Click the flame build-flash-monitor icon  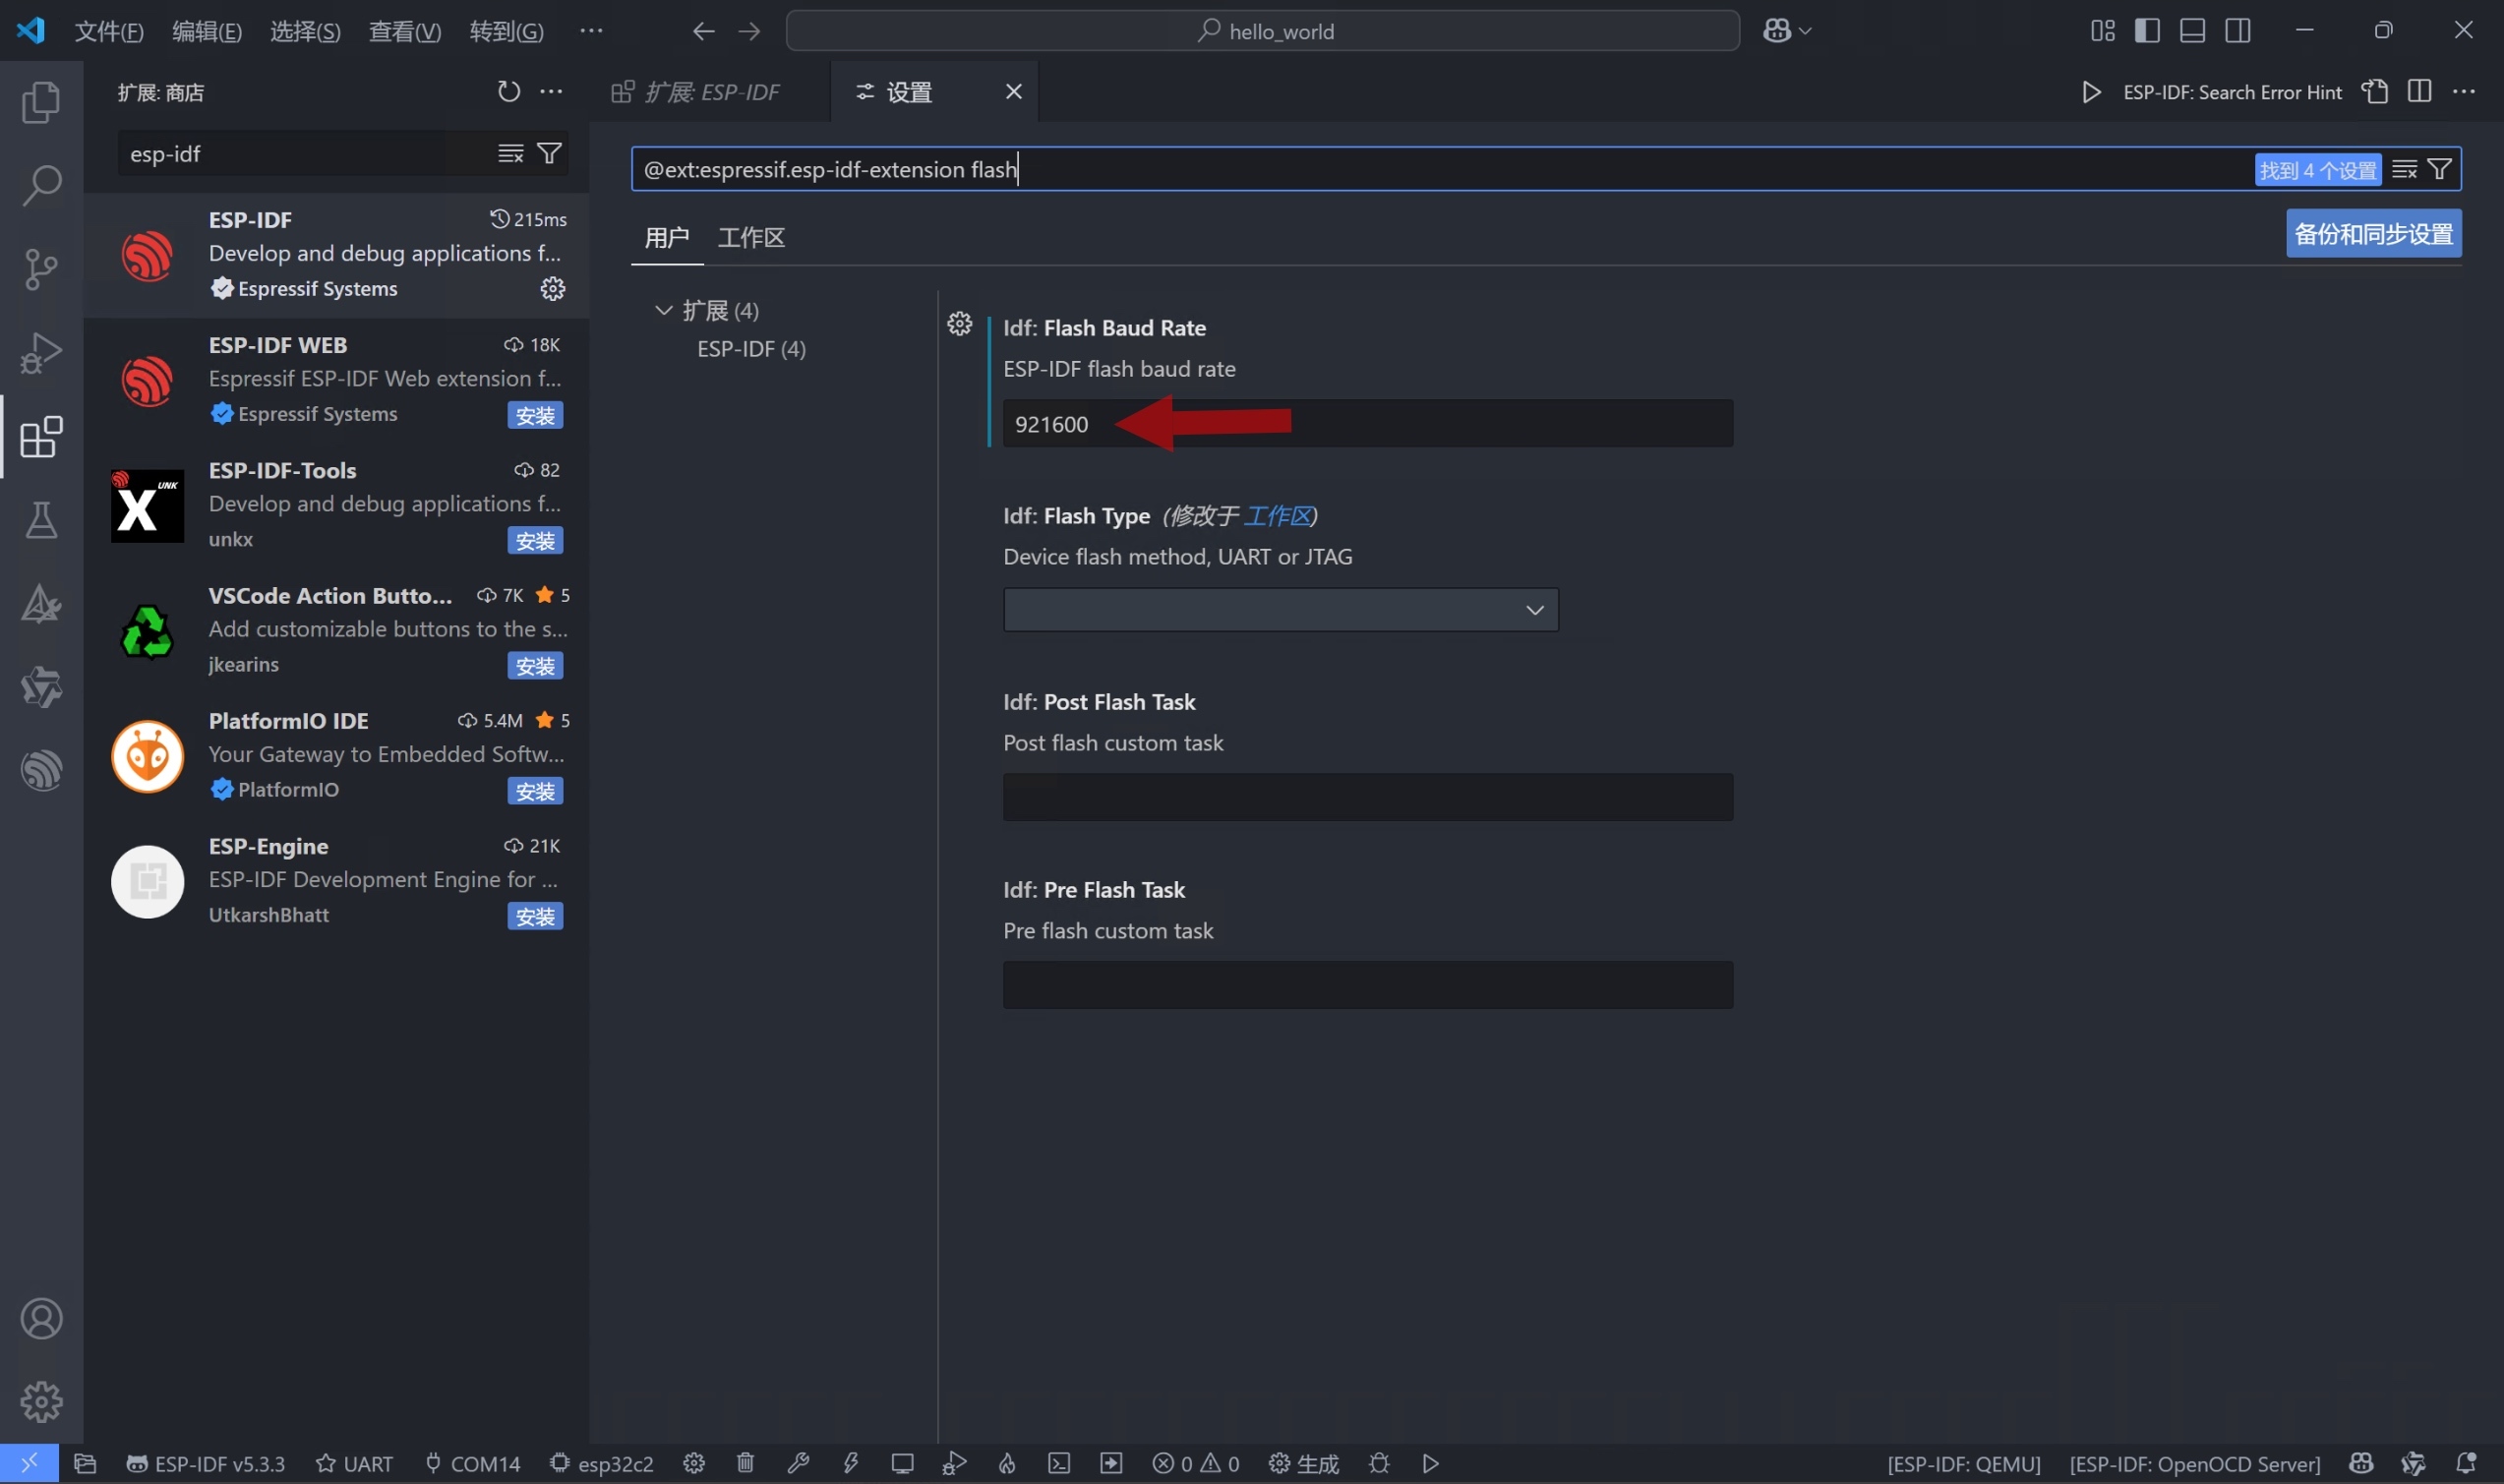[1007, 1463]
